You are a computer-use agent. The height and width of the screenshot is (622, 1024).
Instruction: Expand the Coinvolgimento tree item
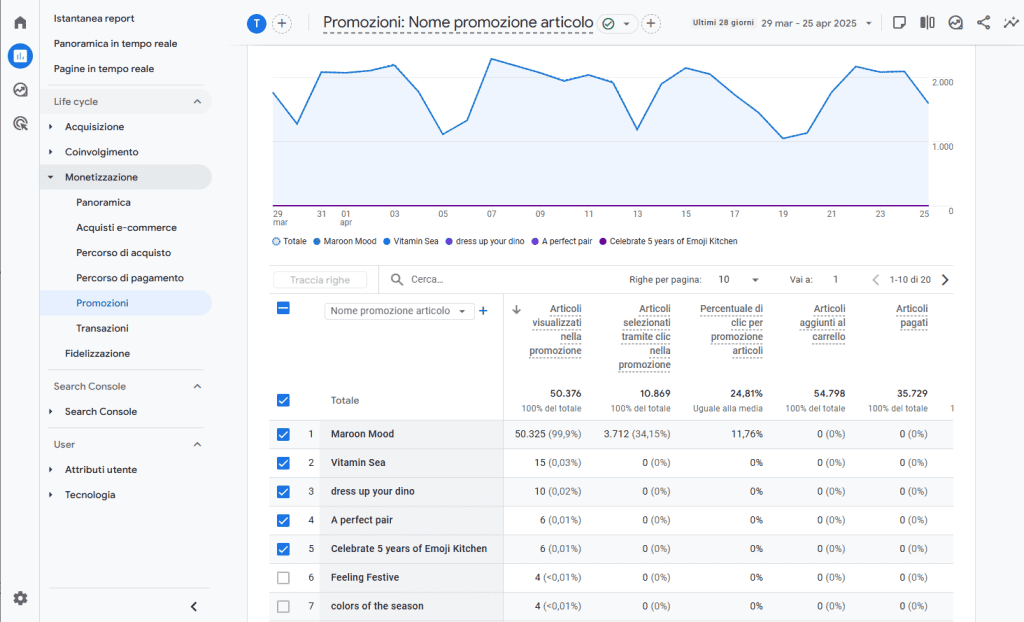[51, 152]
